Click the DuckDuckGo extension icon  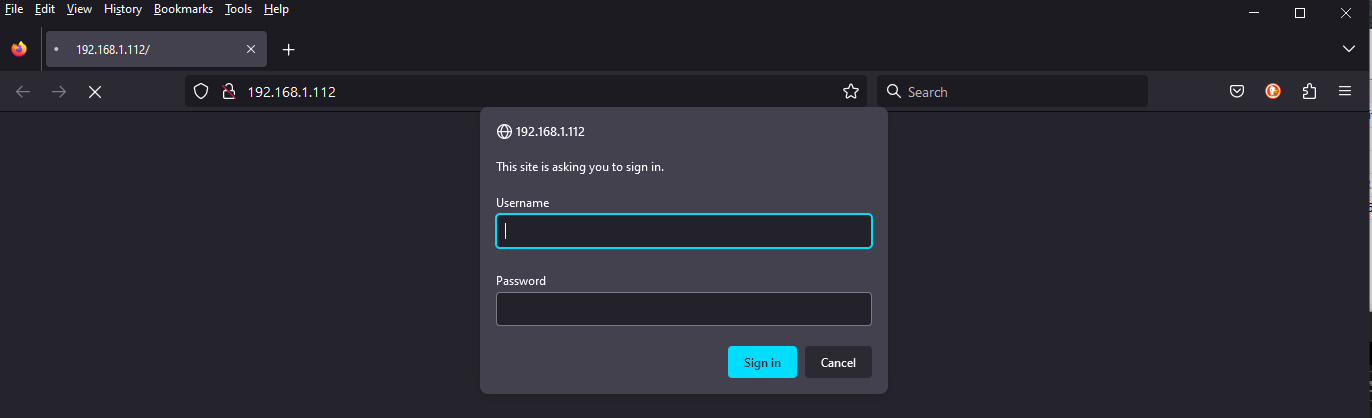[x=1273, y=92]
